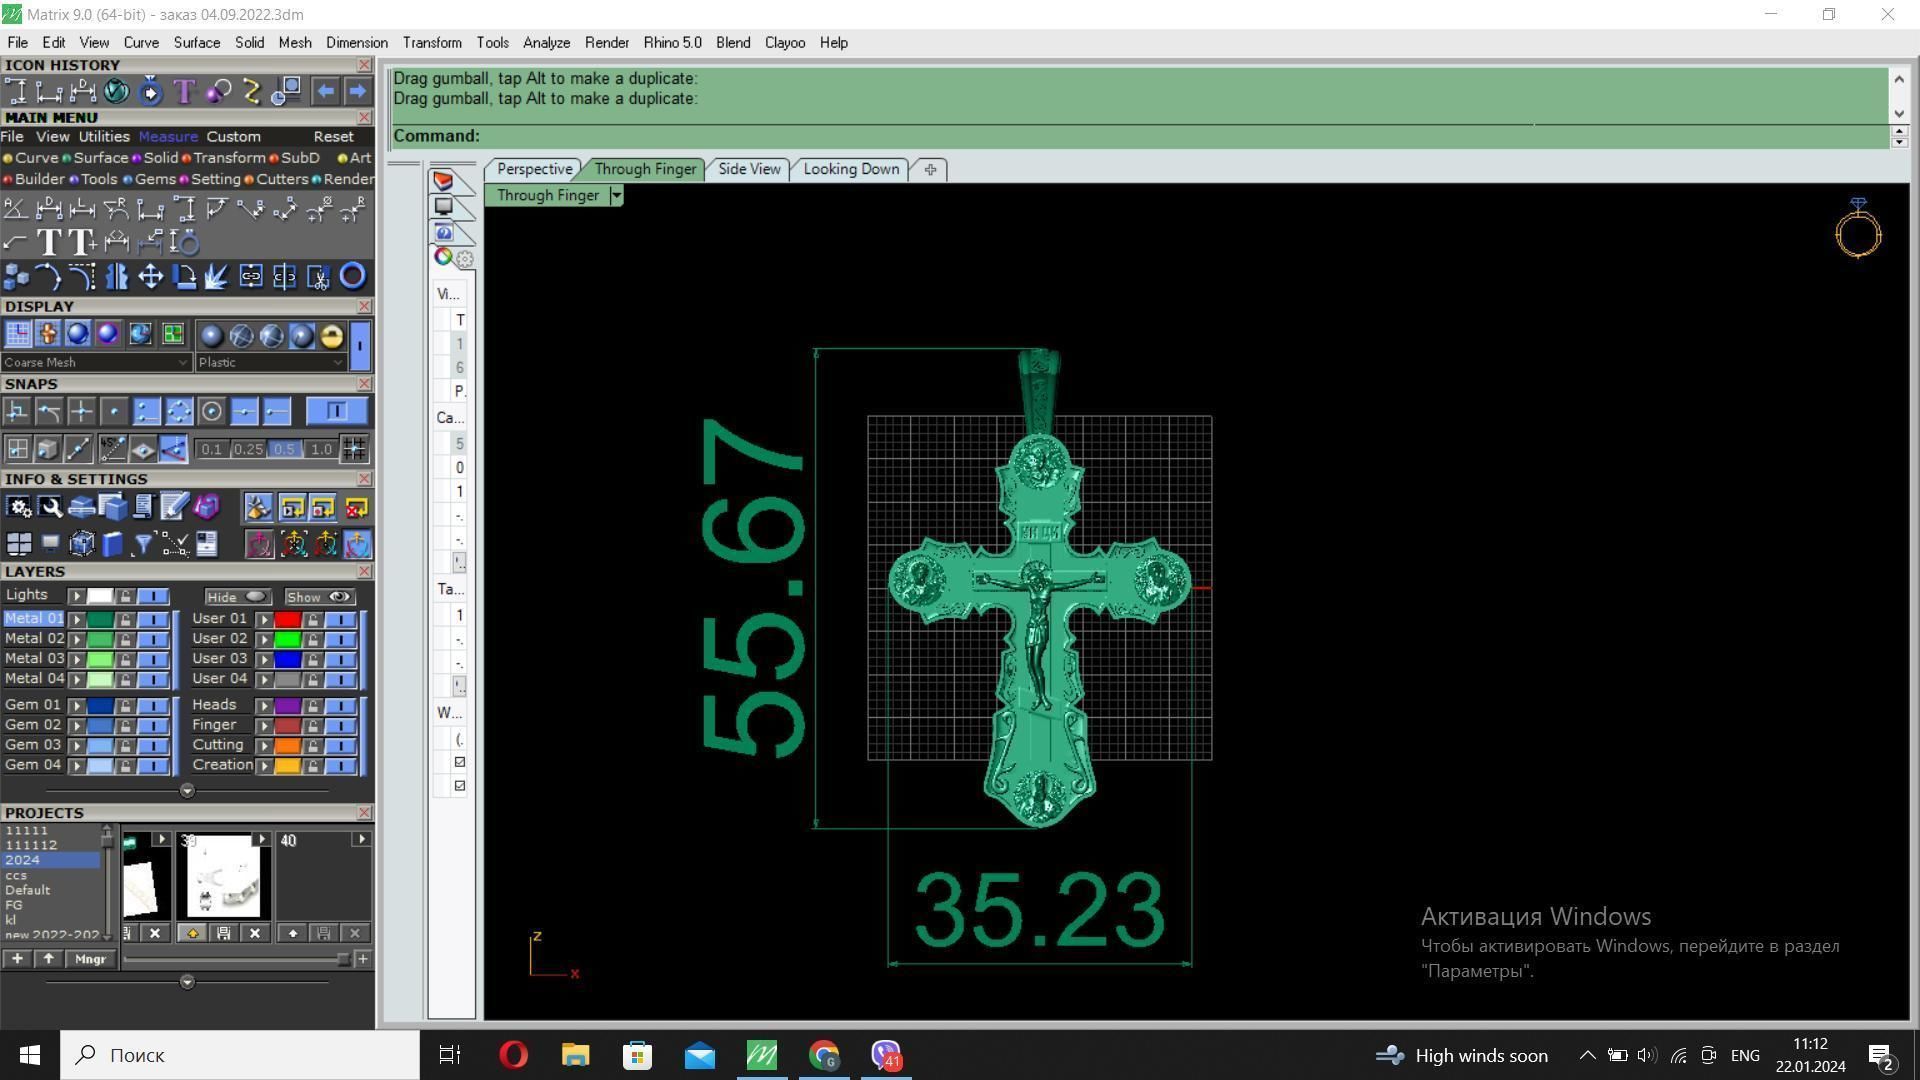
Task: Toggle Metal 02 layer visibility switch
Action: [152, 640]
